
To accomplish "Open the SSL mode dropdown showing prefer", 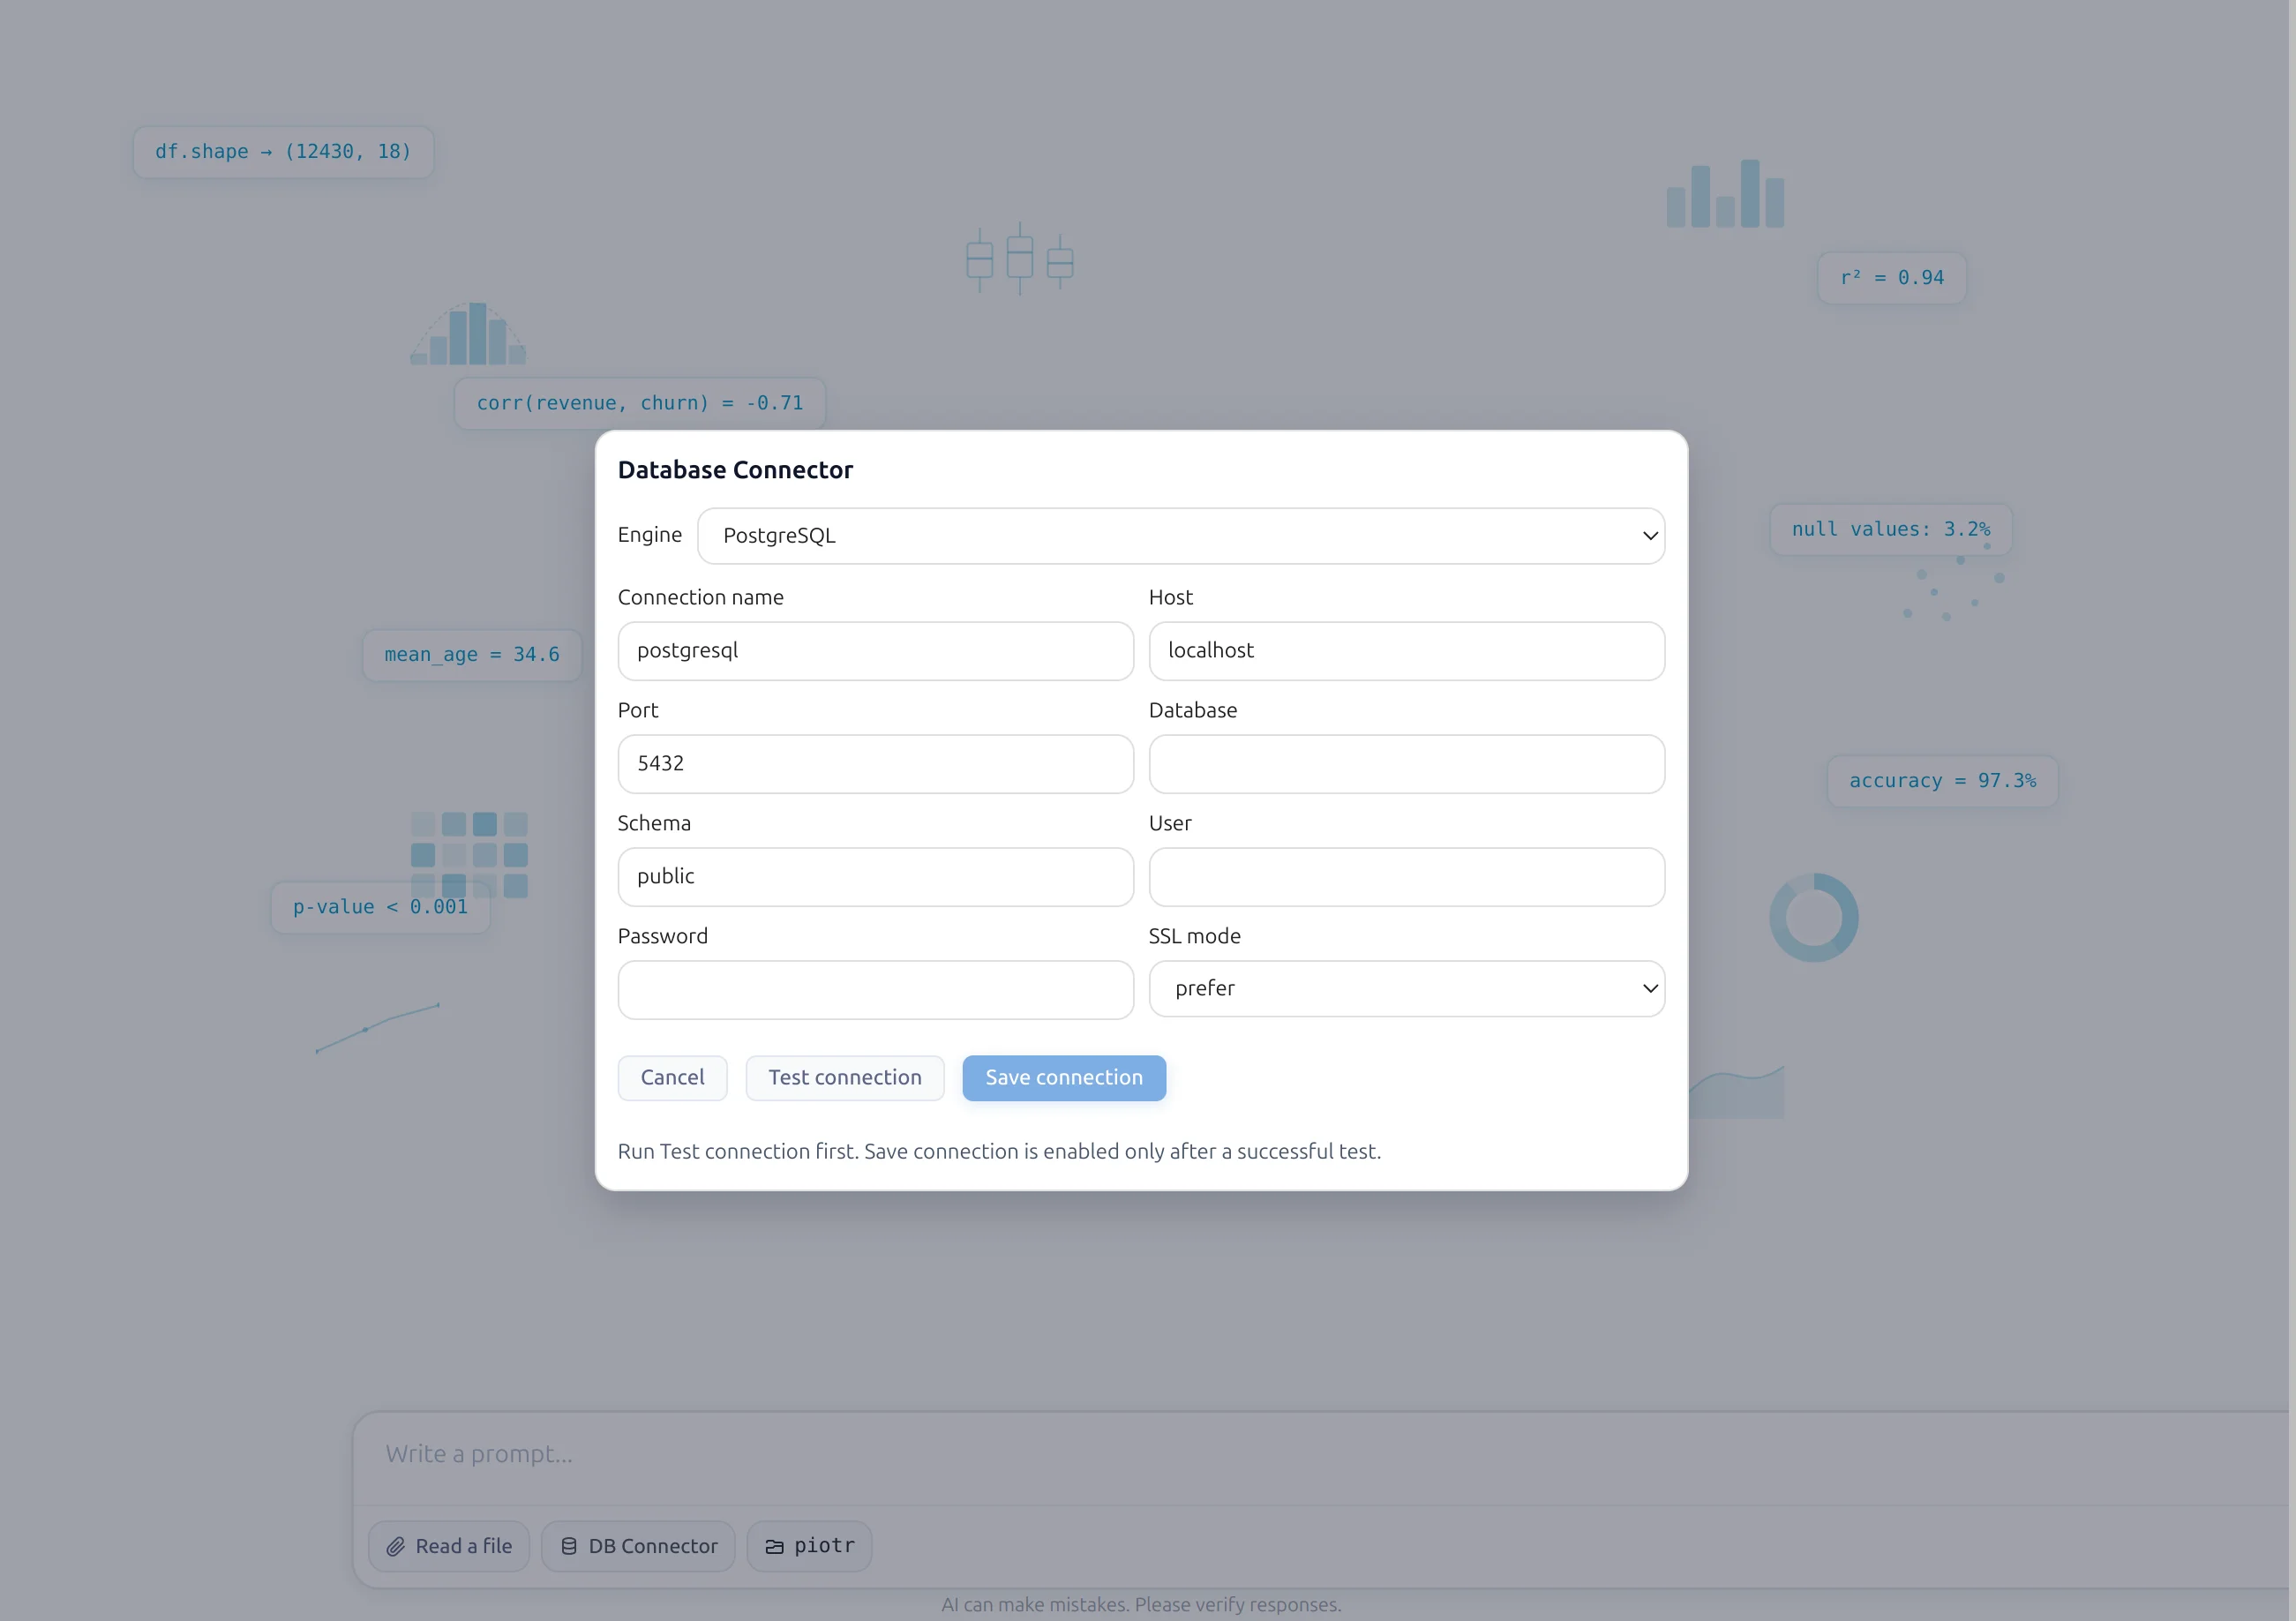I will (1405, 988).
